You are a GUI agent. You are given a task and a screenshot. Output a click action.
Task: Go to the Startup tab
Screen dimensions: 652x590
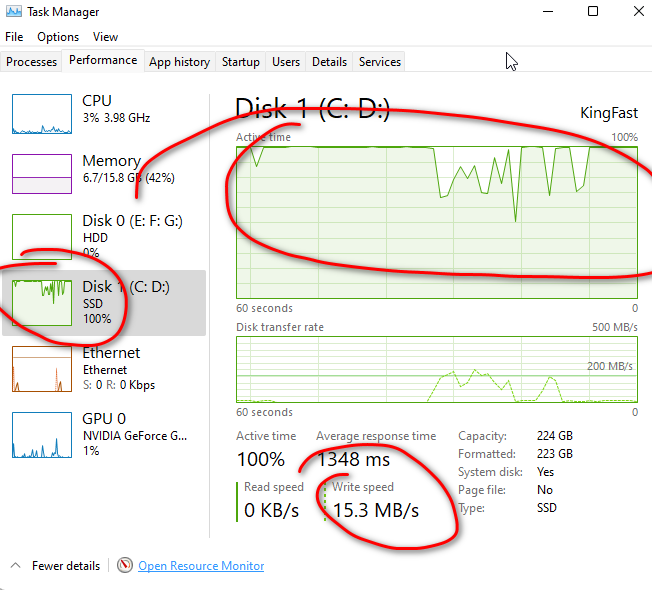[x=240, y=62]
